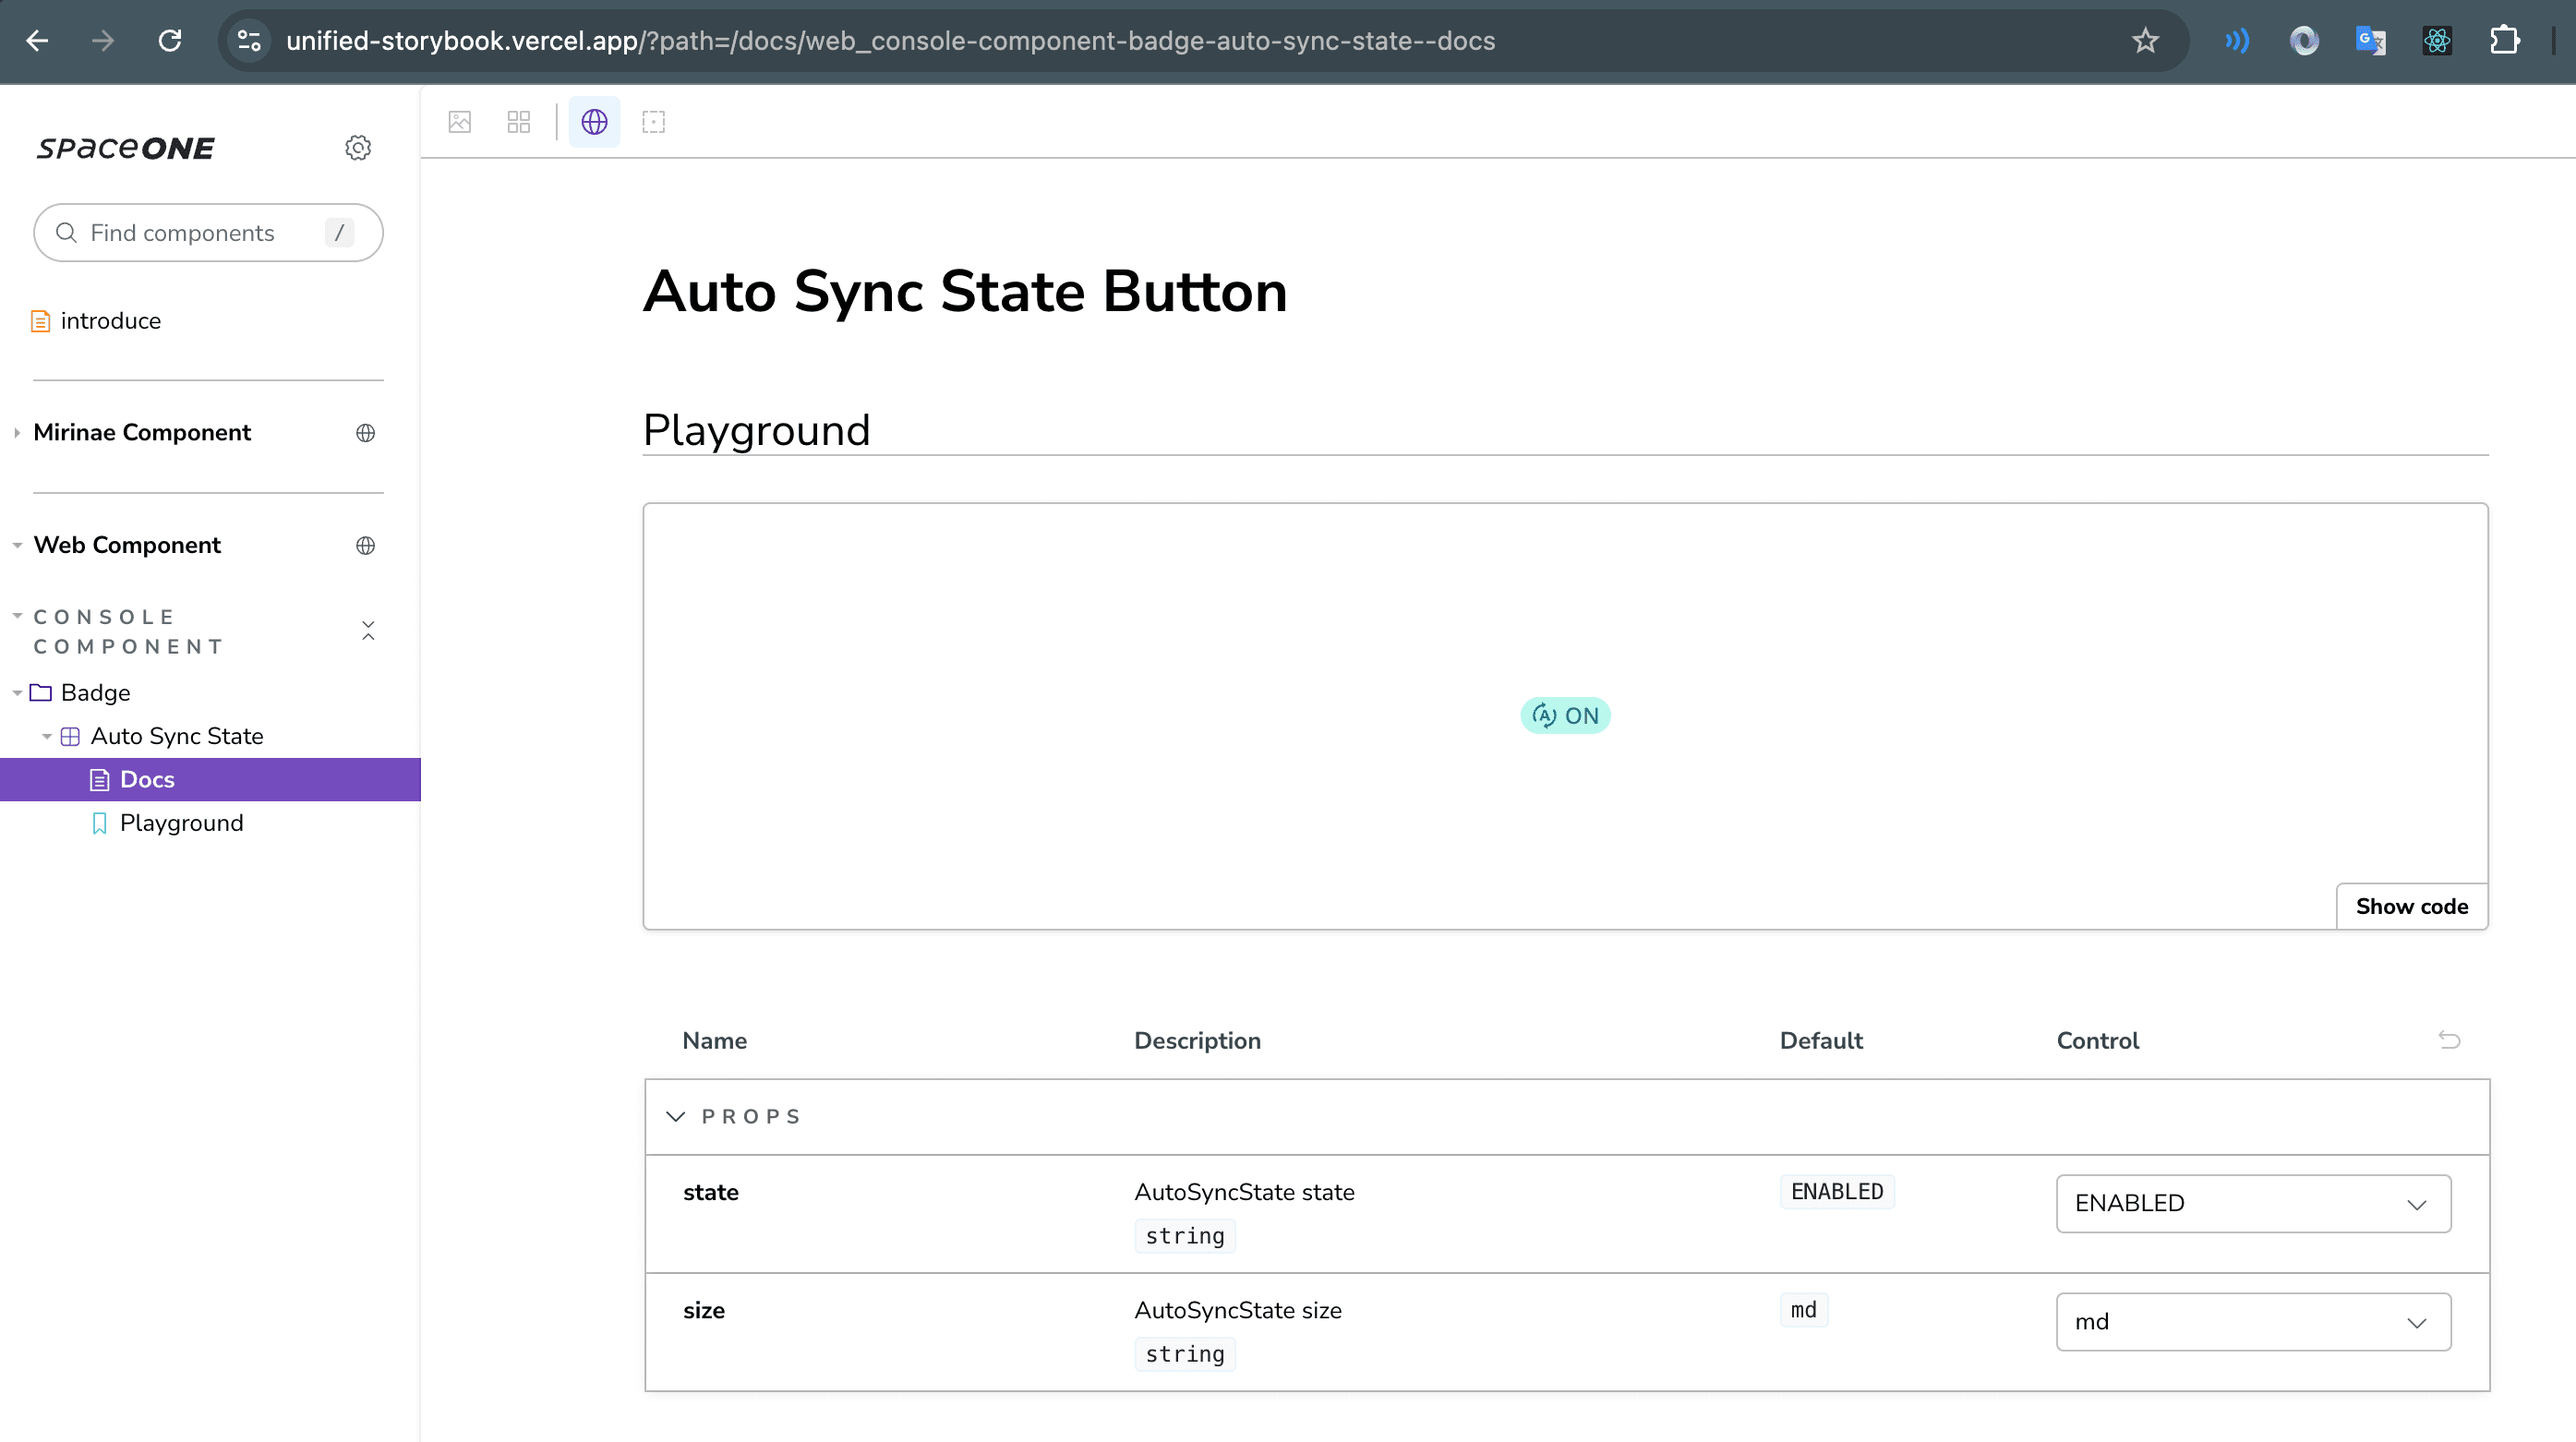The height and width of the screenshot is (1442, 2576).
Task: Open the site information icon in address bar
Action: [249, 41]
